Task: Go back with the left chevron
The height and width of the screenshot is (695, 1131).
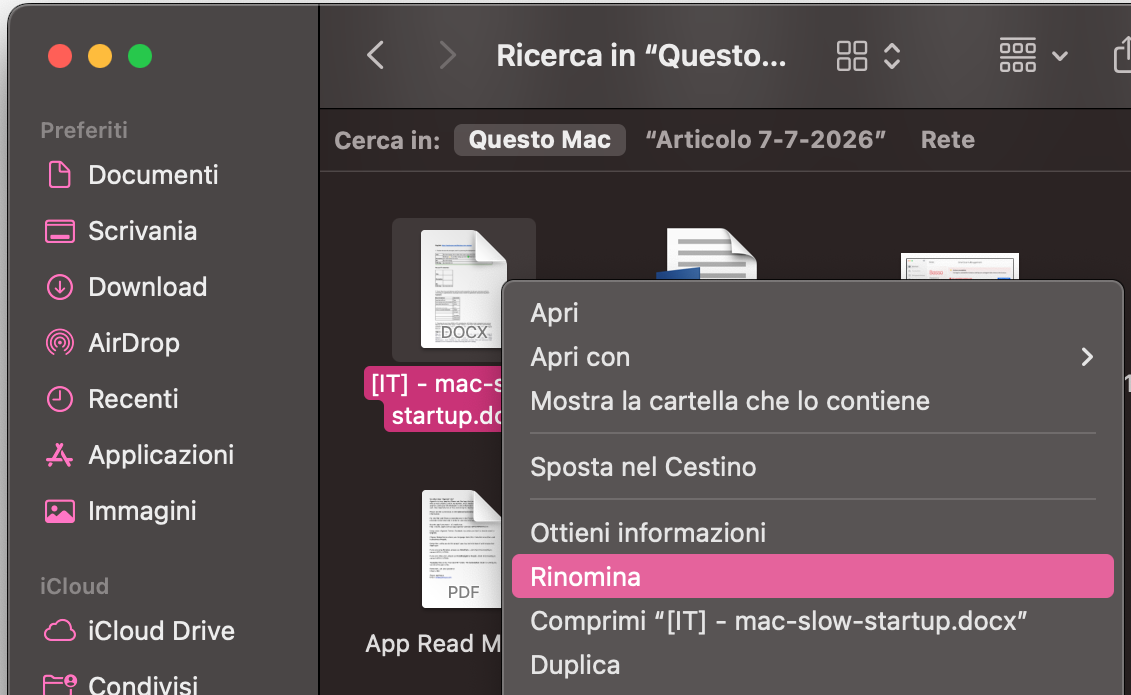Action: (x=375, y=56)
